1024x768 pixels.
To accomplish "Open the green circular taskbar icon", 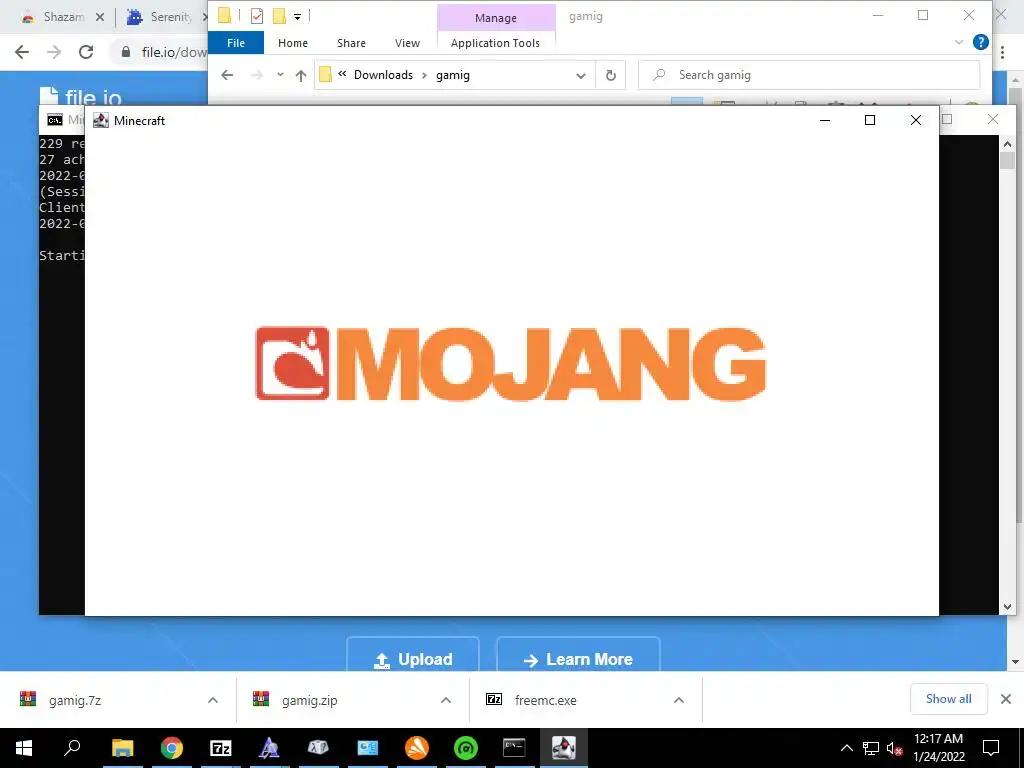I will pos(466,748).
